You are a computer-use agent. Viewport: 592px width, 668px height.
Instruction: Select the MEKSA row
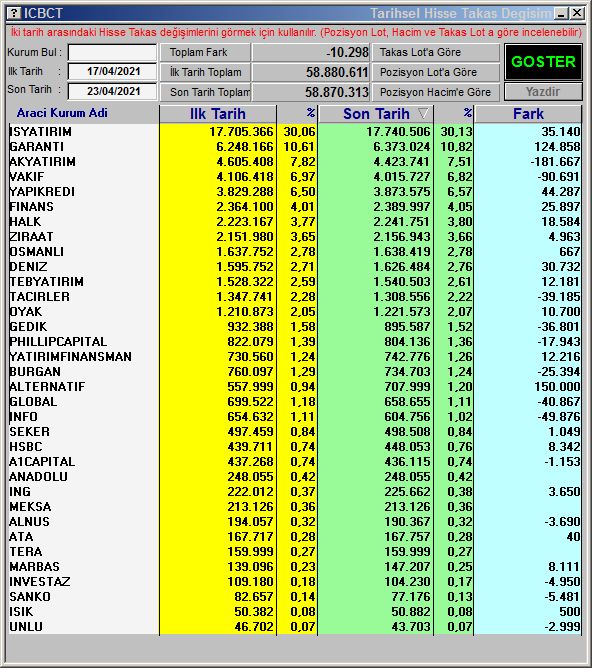tap(295, 507)
